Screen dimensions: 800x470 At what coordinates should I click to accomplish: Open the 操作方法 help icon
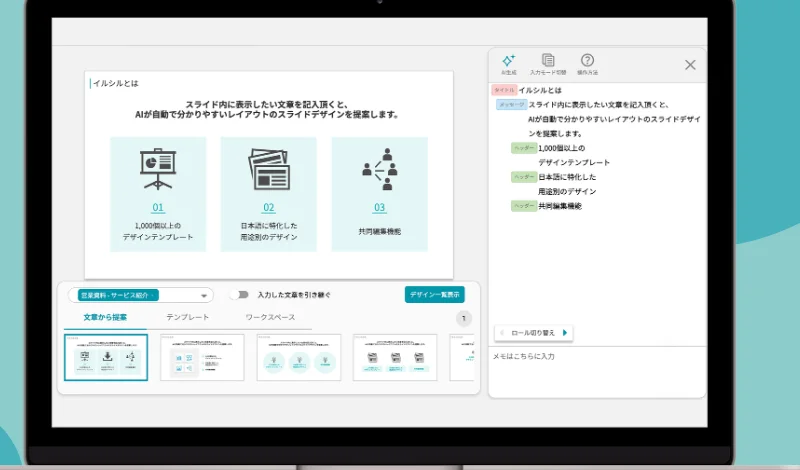[587, 60]
